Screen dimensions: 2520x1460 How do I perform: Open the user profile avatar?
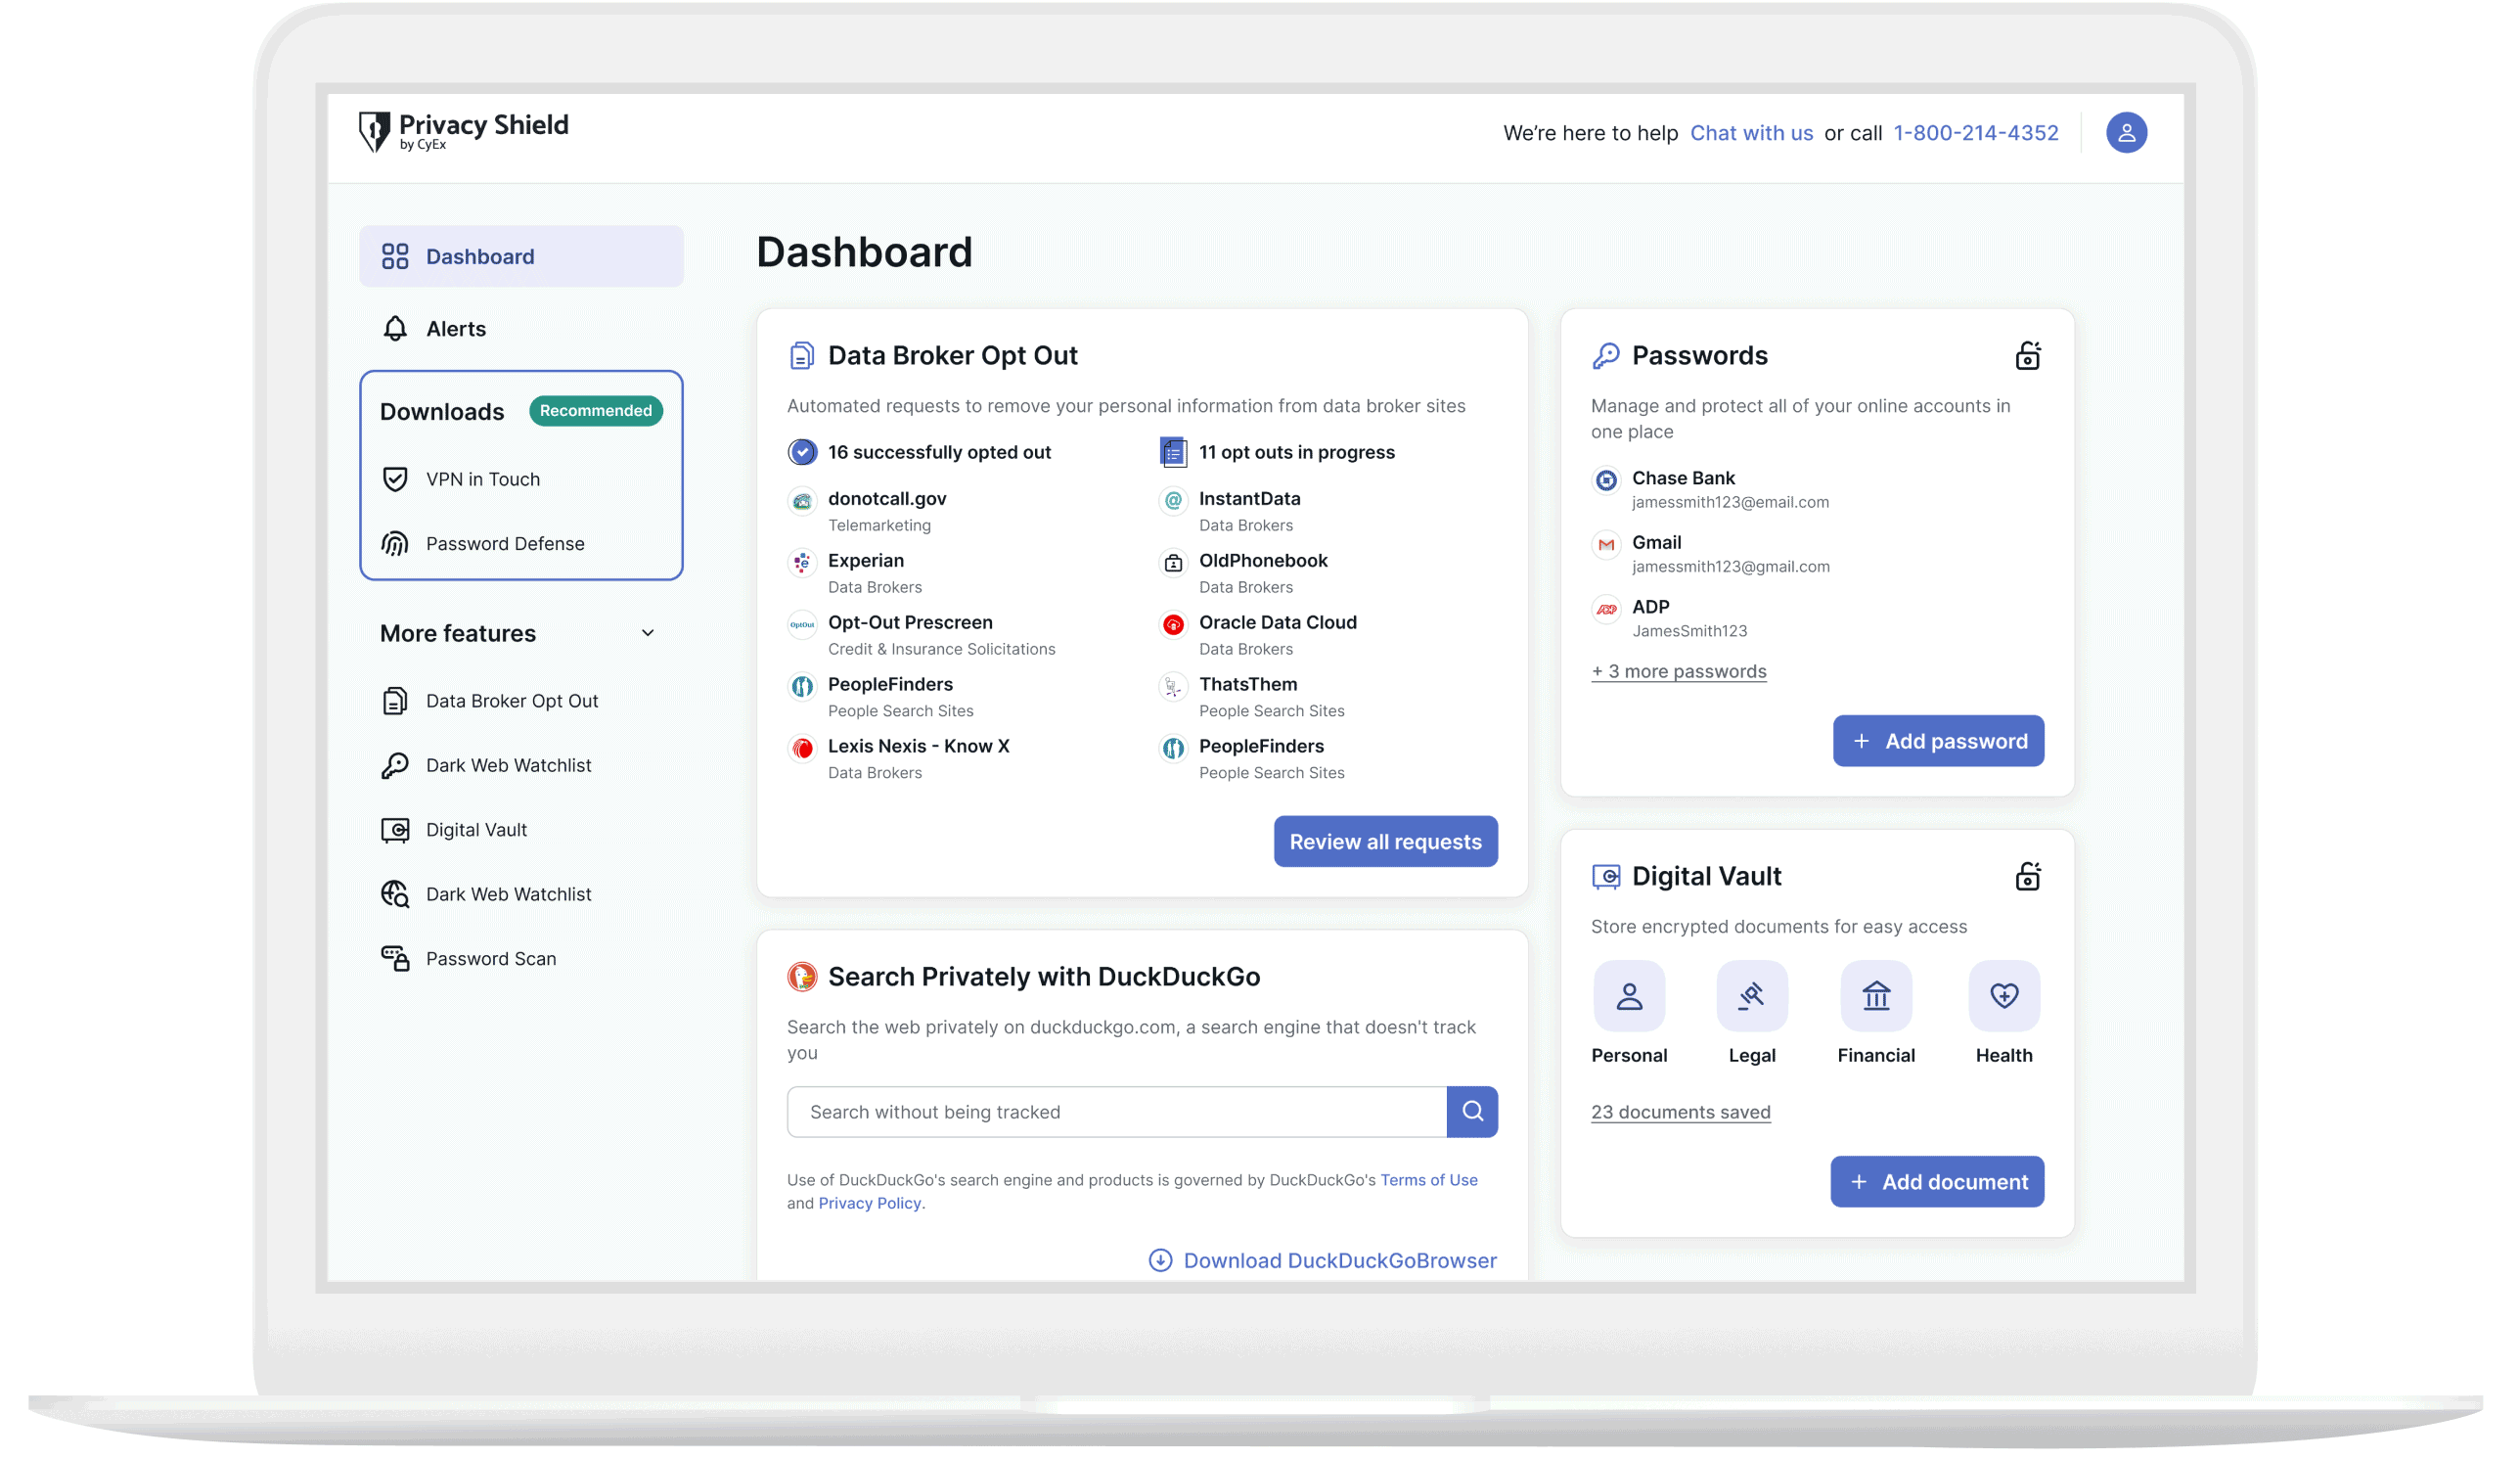click(2126, 132)
